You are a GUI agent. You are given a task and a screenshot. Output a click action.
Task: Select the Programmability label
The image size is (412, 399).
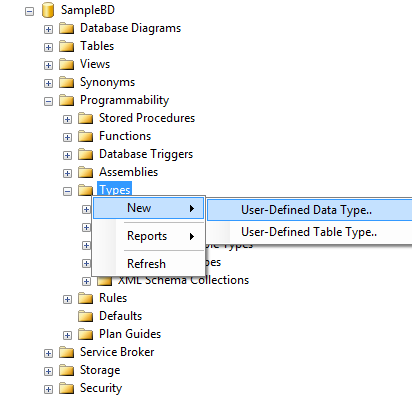click(x=124, y=100)
